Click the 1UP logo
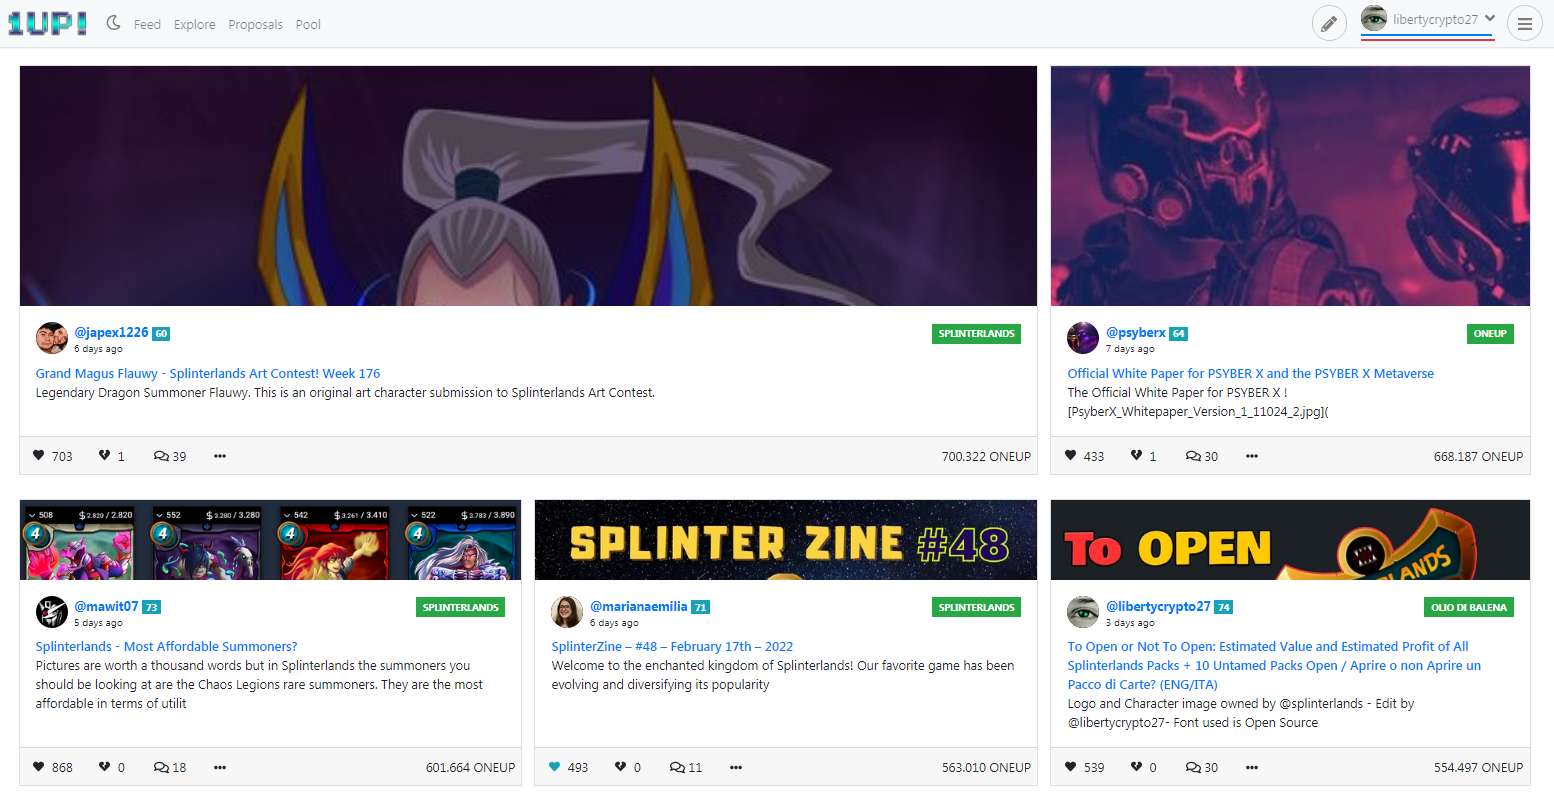 [47, 24]
